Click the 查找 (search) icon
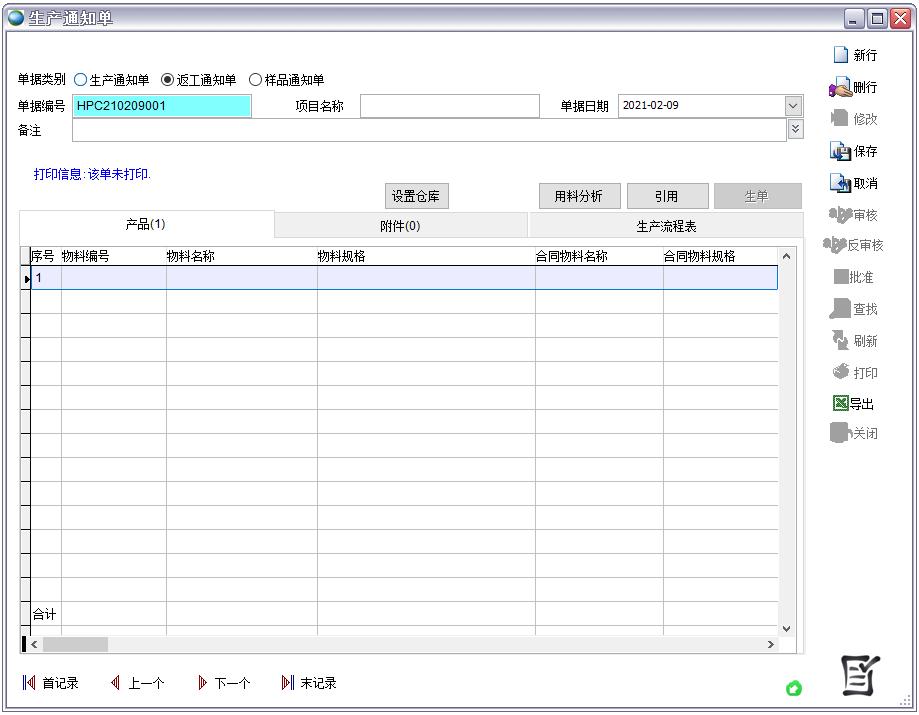 point(853,309)
